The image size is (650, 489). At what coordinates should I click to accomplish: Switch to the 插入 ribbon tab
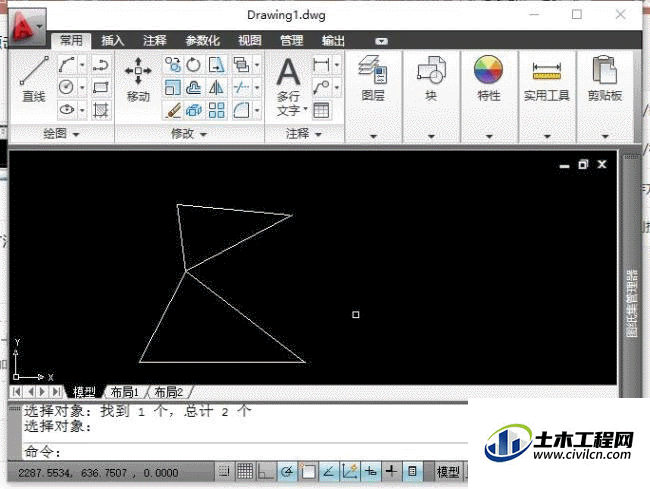[113, 40]
